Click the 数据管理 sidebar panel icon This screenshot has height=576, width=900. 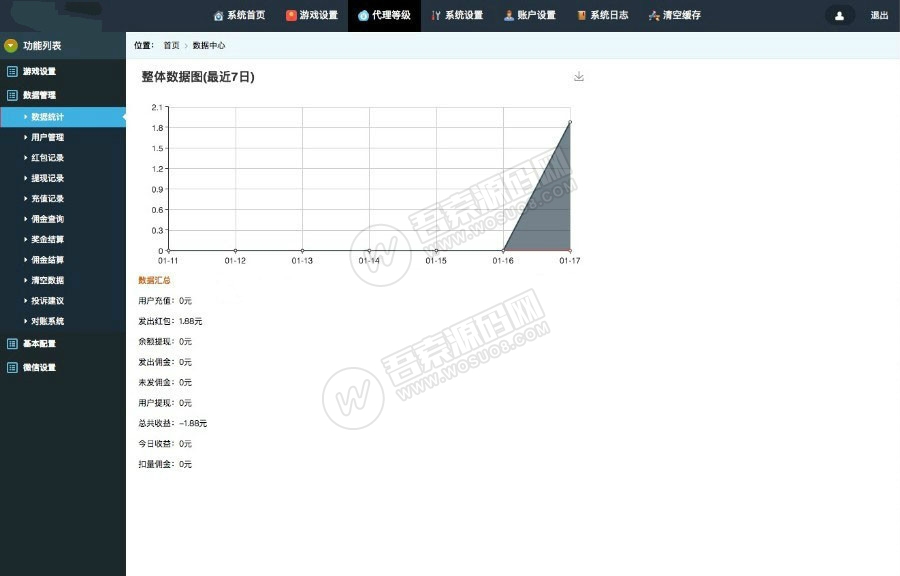click(x=13, y=95)
